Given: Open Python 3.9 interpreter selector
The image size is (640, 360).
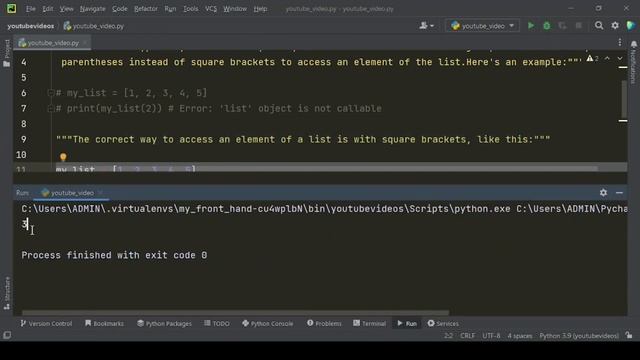Looking at the screenshot, I should point(579,336).
